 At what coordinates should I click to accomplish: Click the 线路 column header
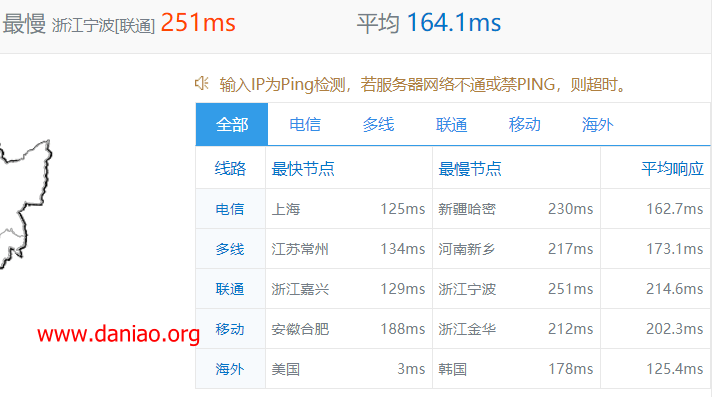click(230, 169)
